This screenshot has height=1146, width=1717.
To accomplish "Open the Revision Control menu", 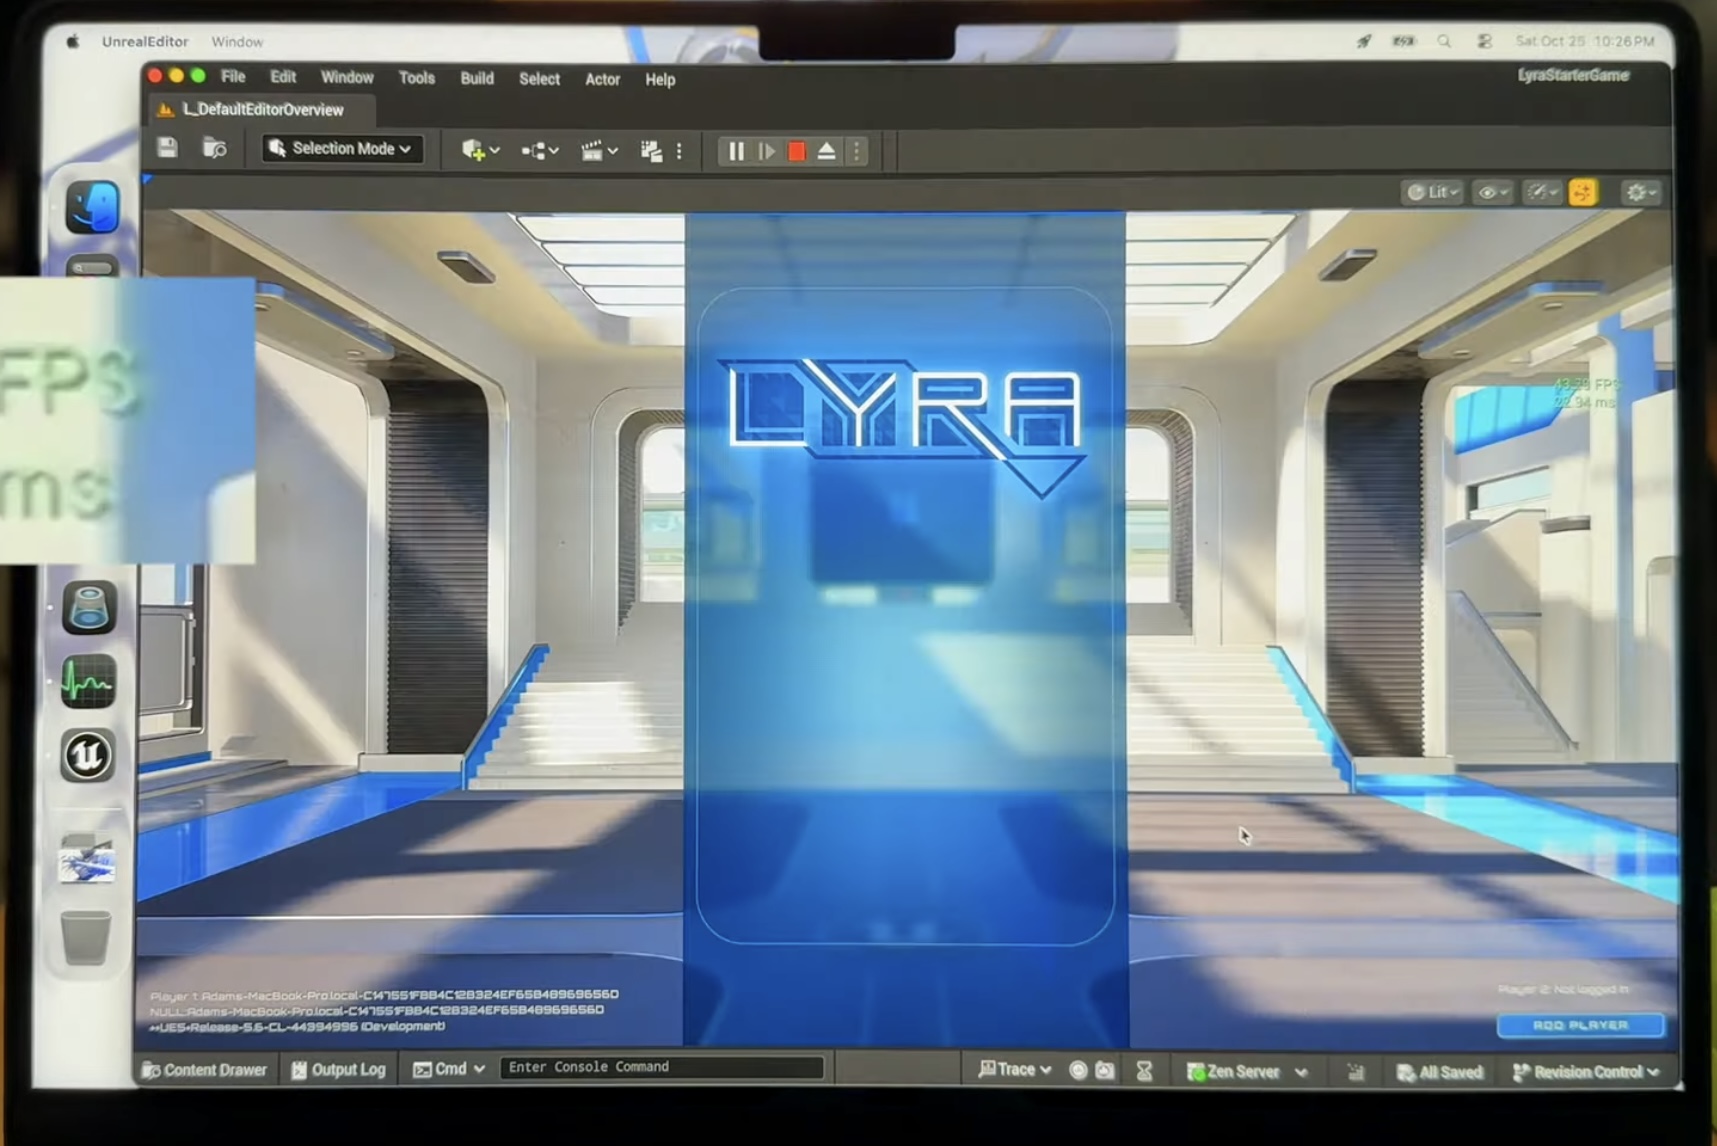I will tap(1586, 1072).
